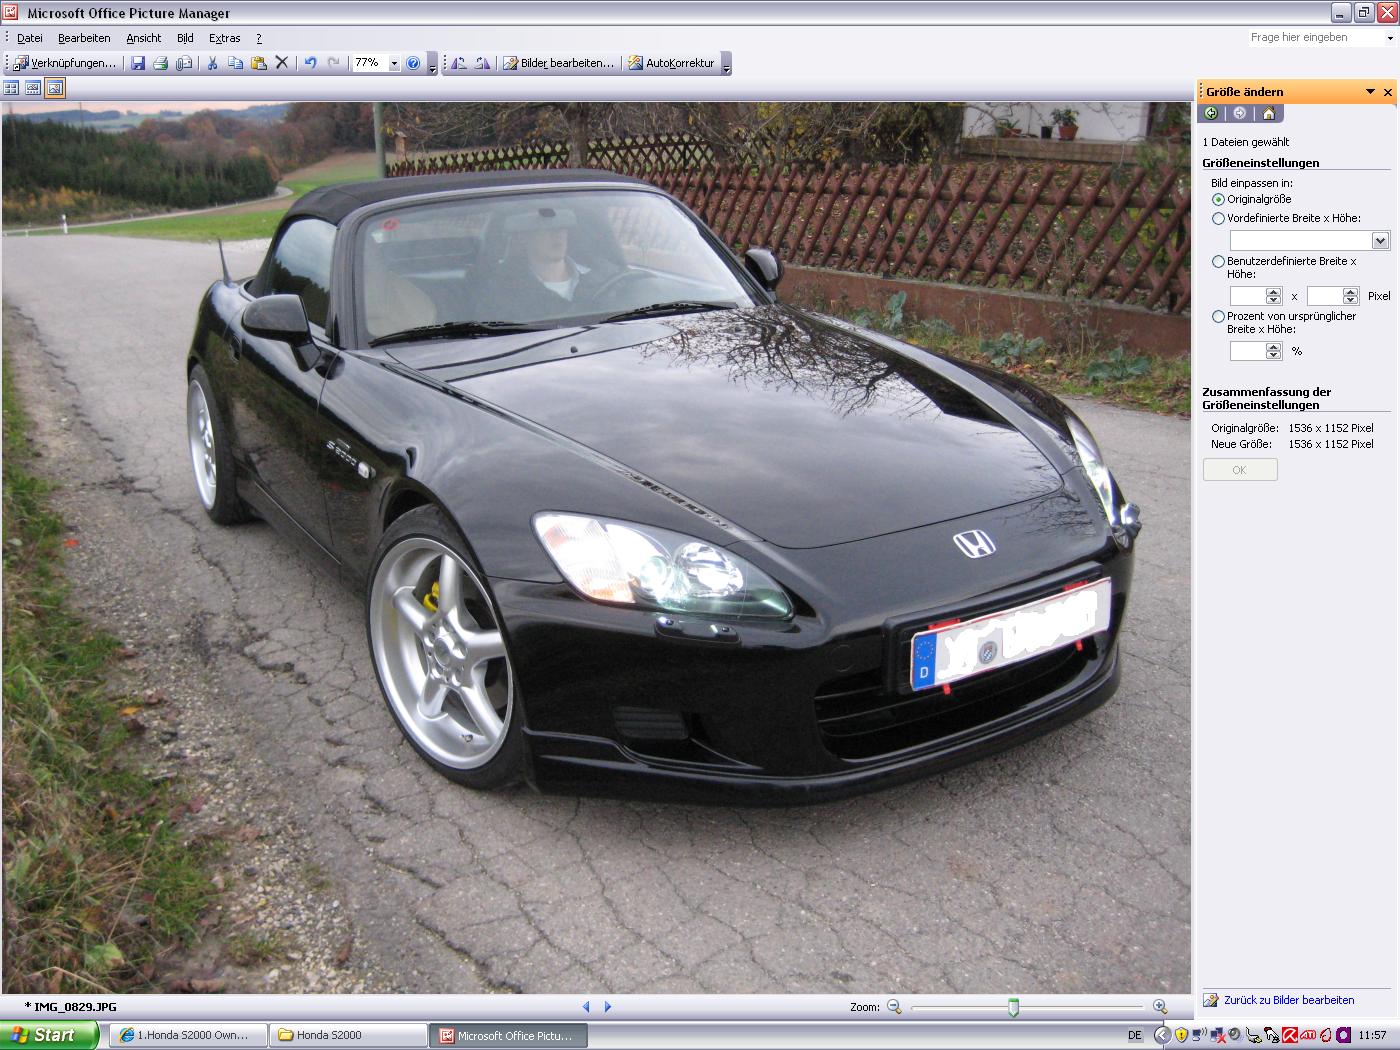Image resolution: width=1400 pixels, height=1050 pixels.
Task: Choose Prozent von ursprünglicher Breite option
Action: click(x=1218, y=316)
